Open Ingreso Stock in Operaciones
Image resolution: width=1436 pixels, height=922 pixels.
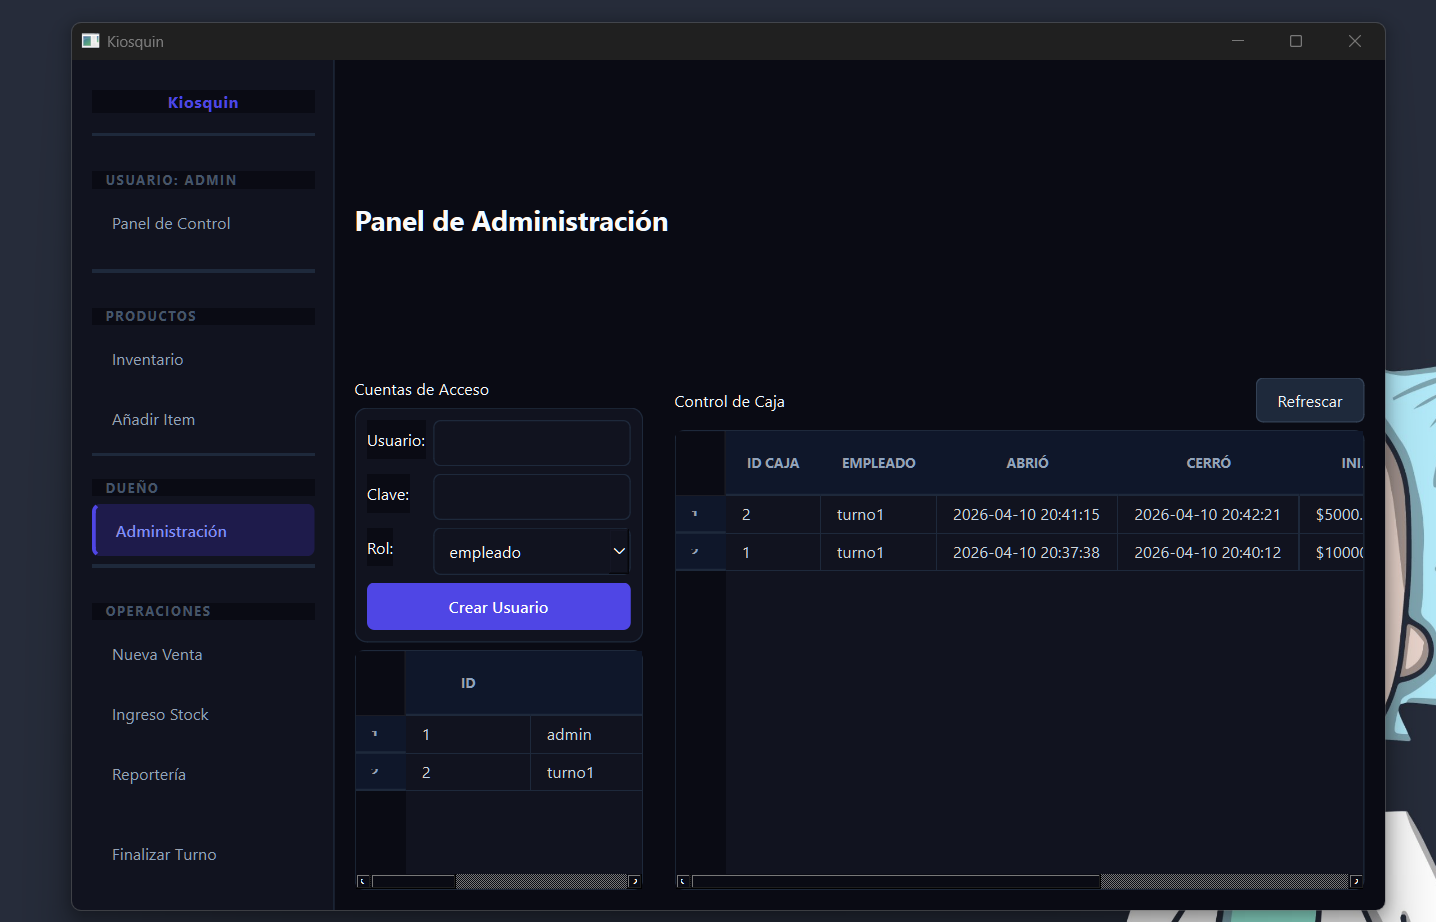pyautogui.click(x=160, y=714)
